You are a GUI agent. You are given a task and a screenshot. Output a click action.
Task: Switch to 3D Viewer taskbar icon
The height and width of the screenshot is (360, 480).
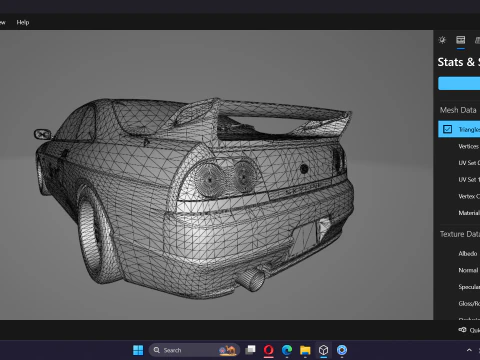coord(323,350)
